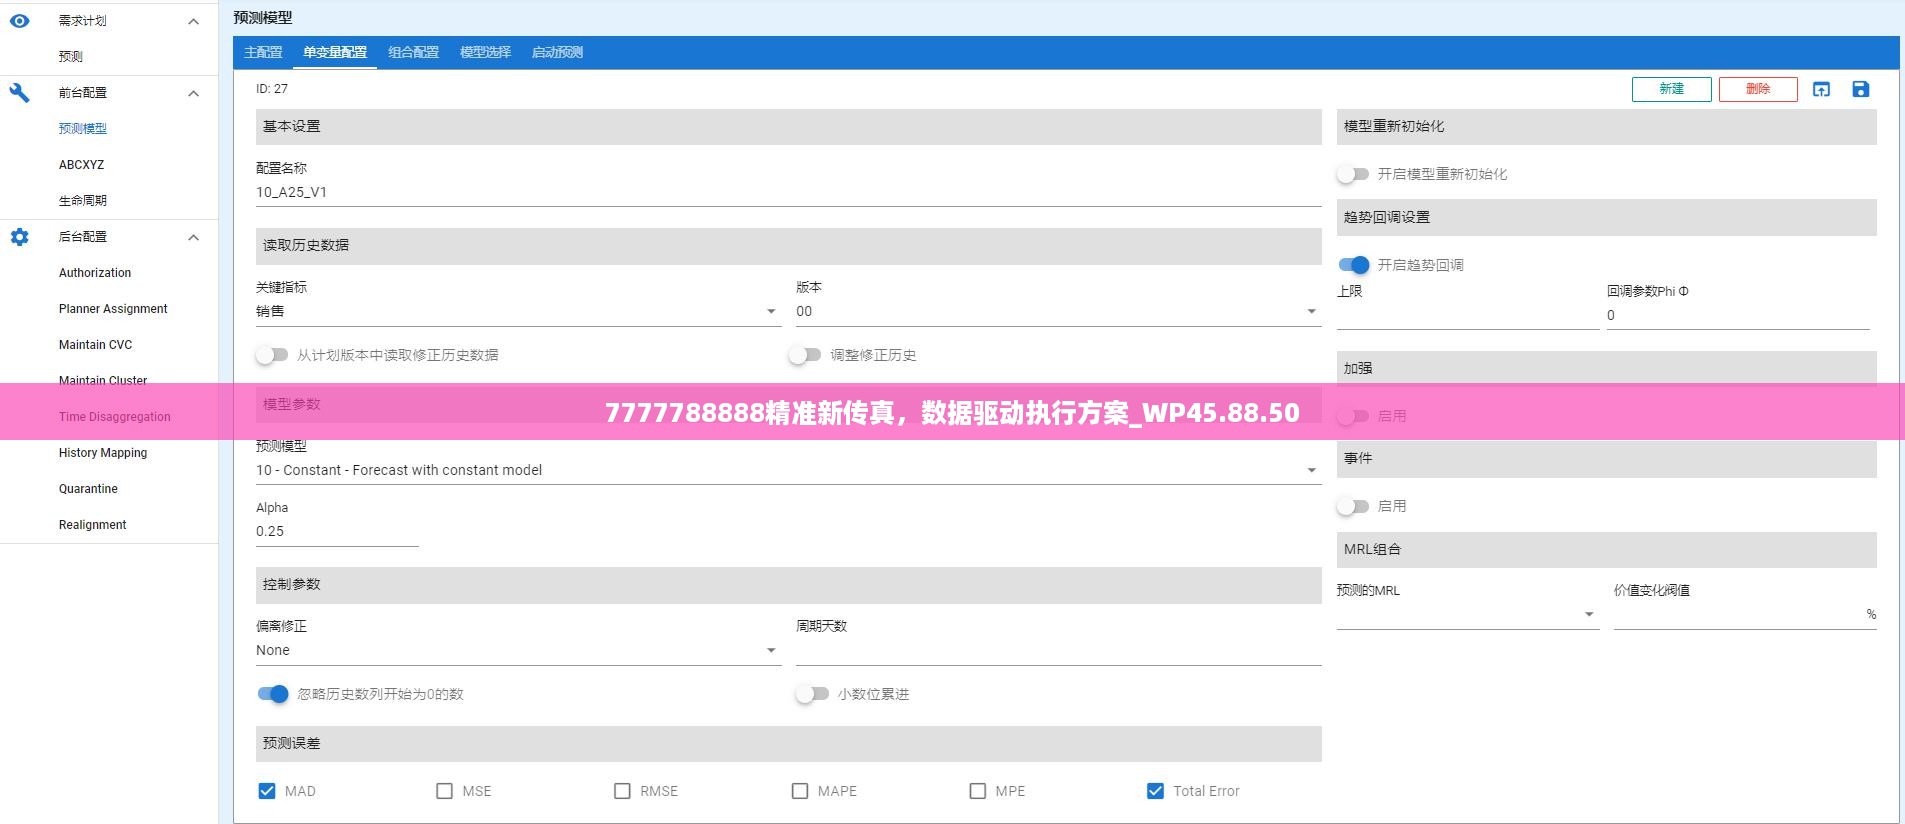Screen dimensions: 1905x824
Task: Enable the 开启模型重新初始化 switch
Action: tap(1353, 174)
